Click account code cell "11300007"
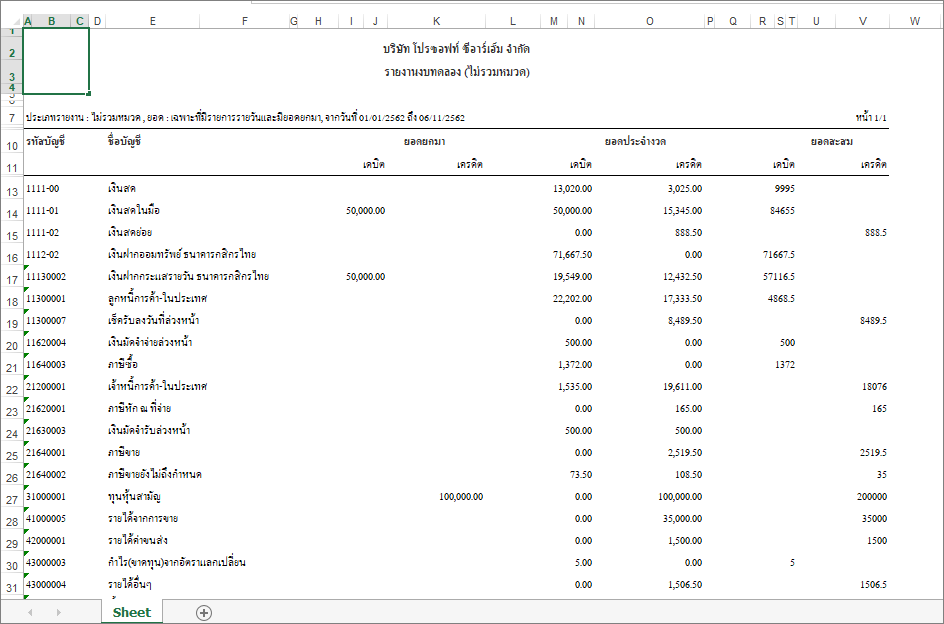Screen dimensions: 944x624 tap(46, 320)
